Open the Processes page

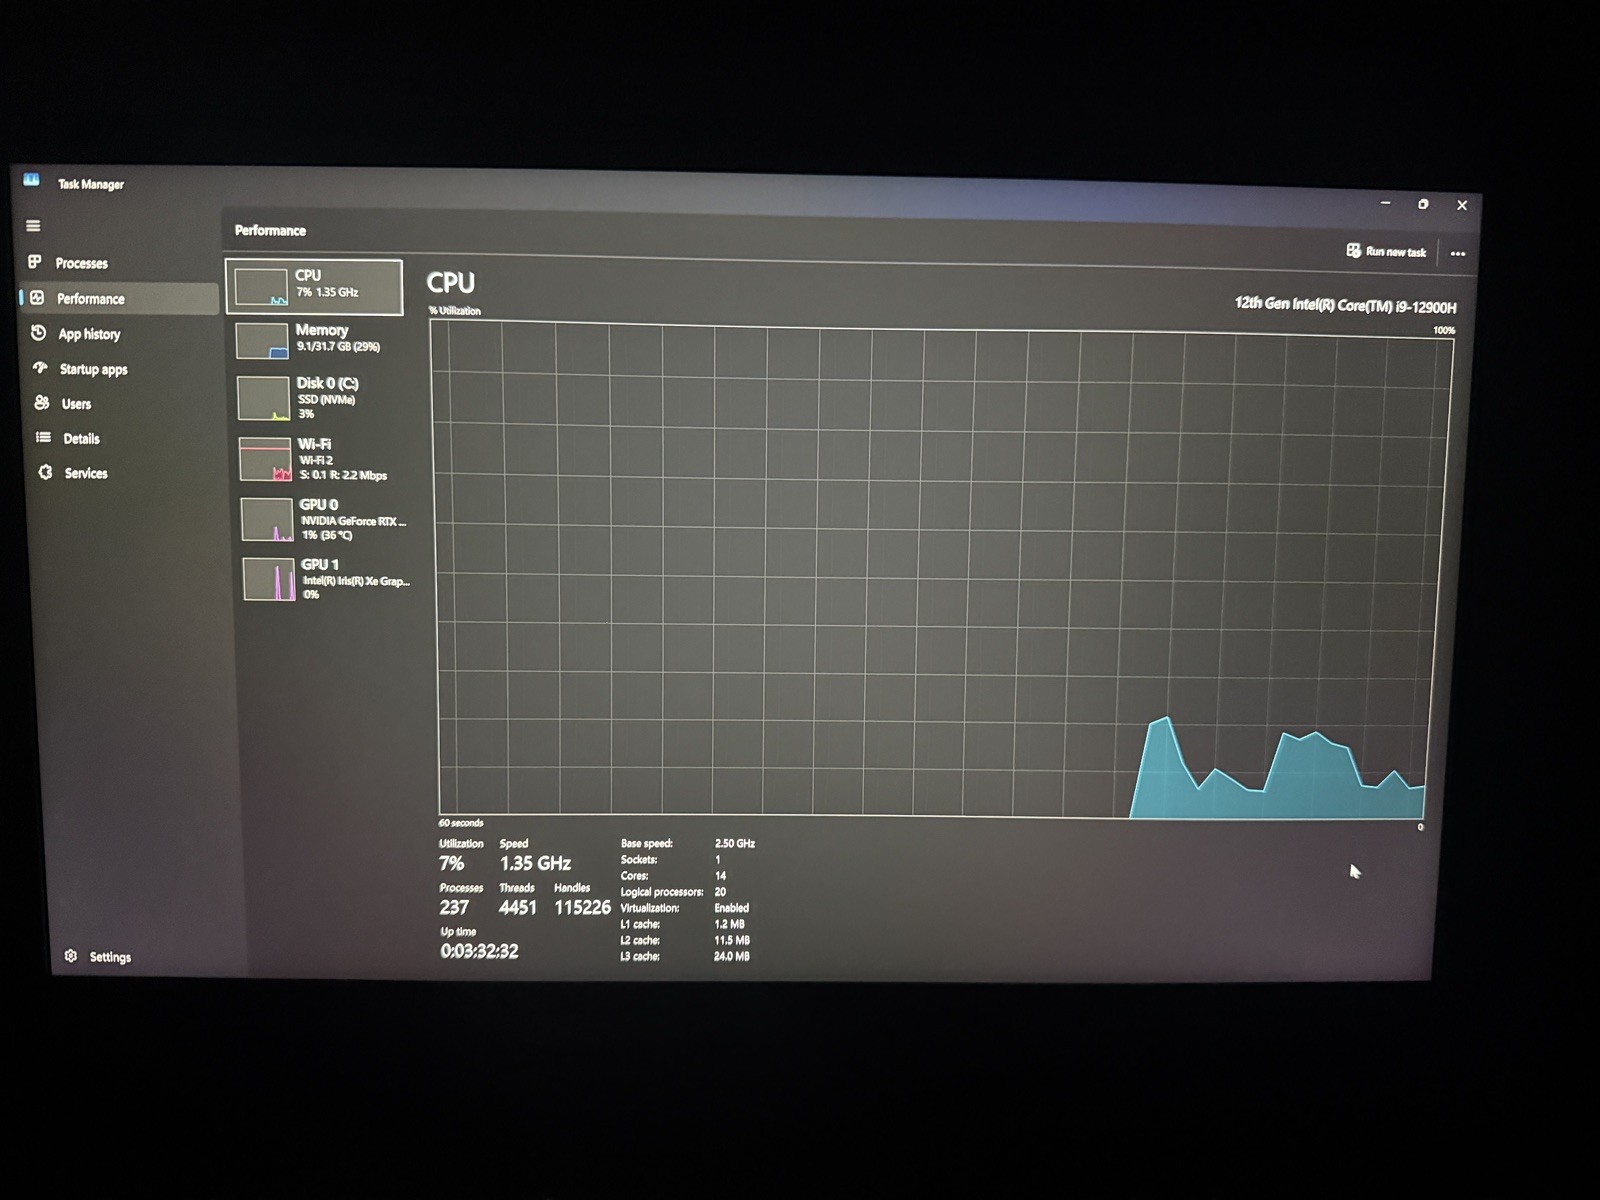click(x=82, y=264)
